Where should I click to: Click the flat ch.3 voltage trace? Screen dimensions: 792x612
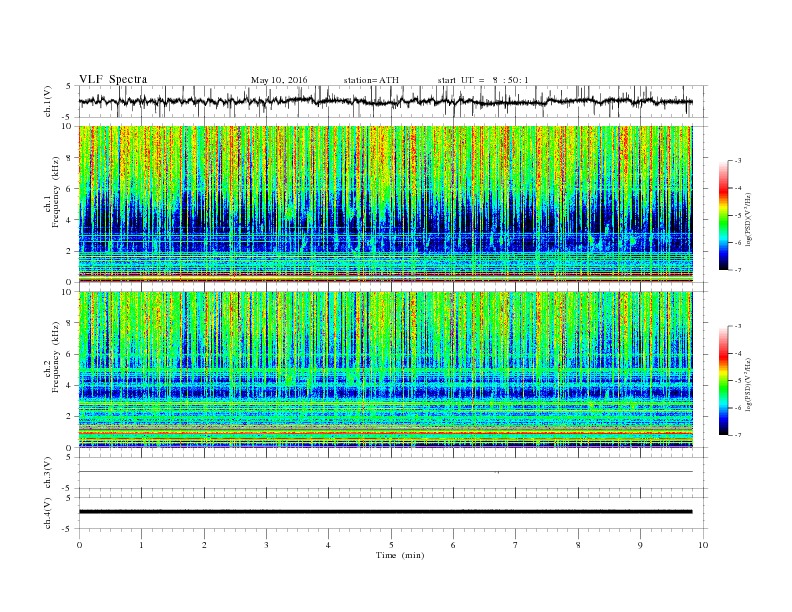[x=385, y=472]
